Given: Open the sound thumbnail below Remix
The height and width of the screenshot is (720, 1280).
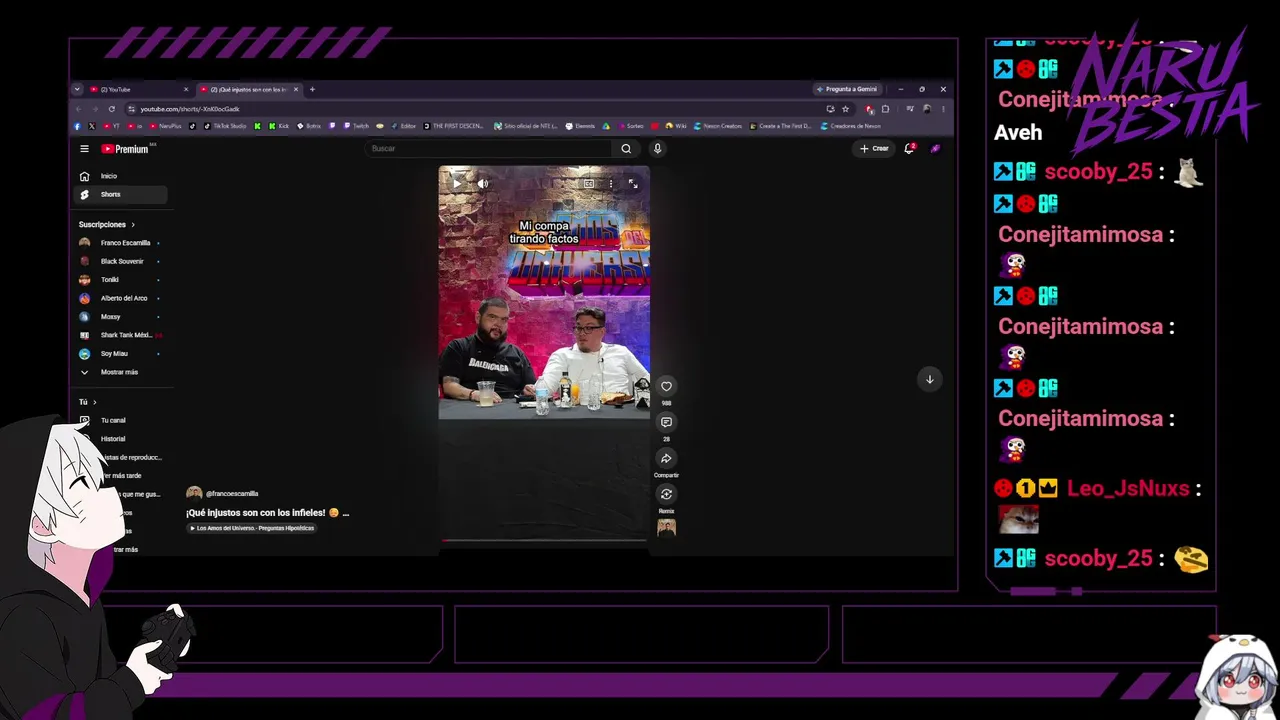Looking at the screenshot, I should (666, 528).
